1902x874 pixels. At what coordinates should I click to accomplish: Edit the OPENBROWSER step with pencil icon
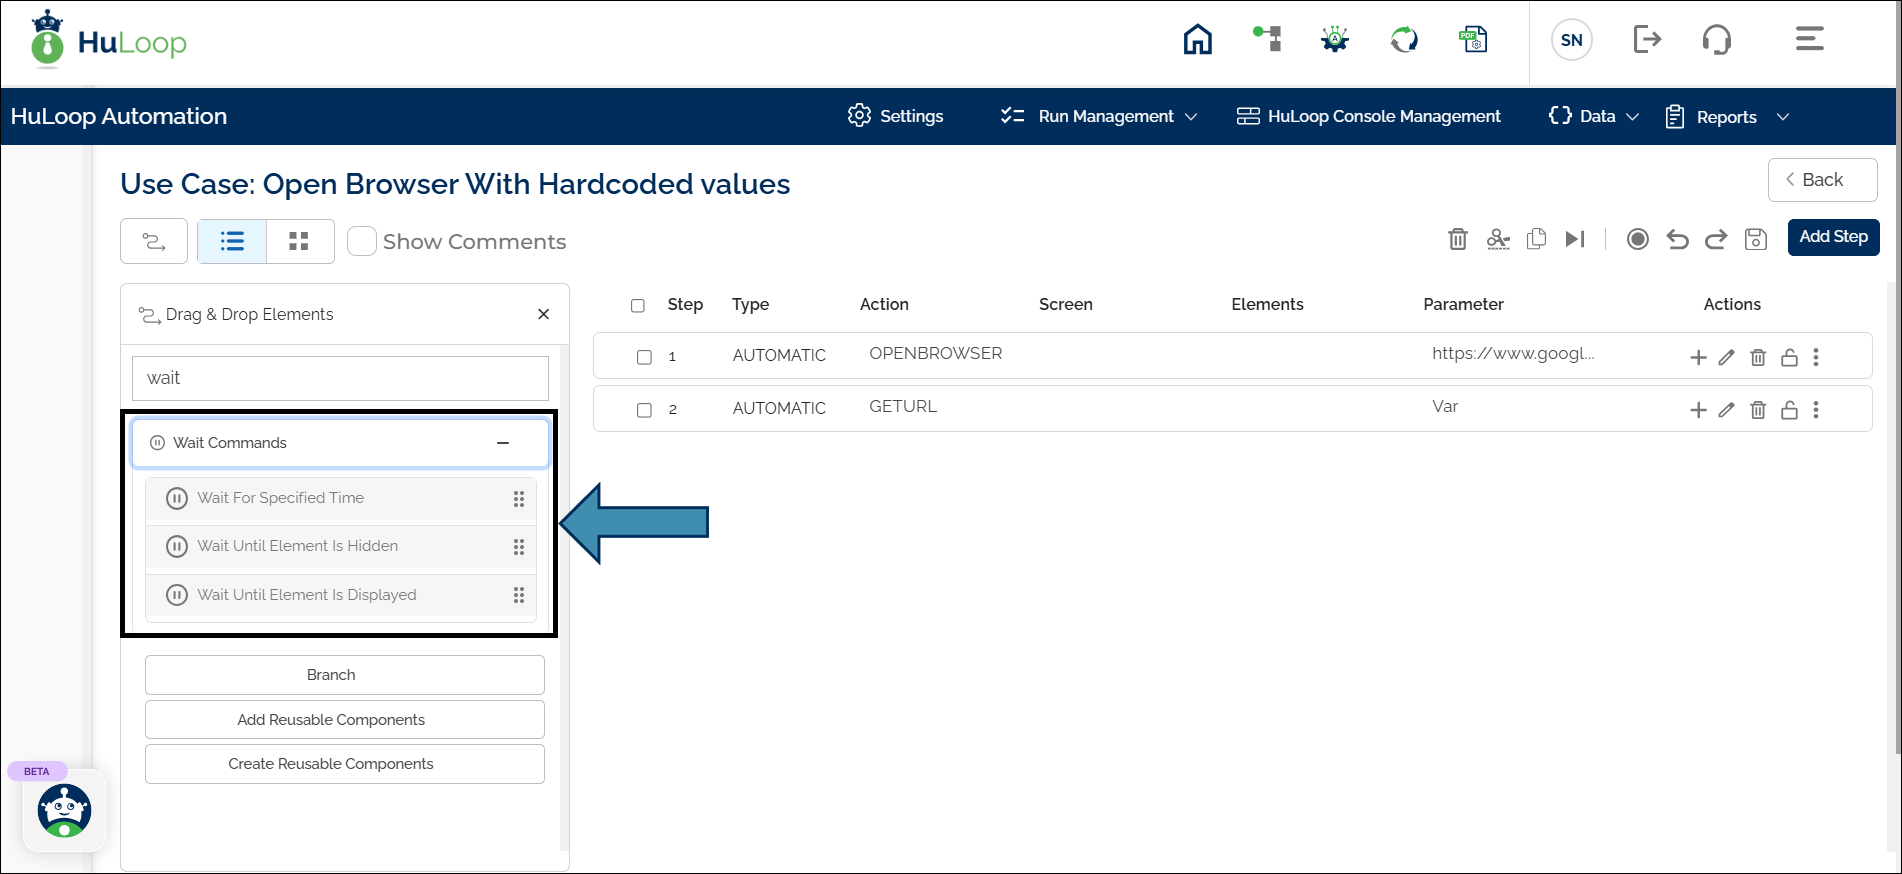pos(1727,357)
